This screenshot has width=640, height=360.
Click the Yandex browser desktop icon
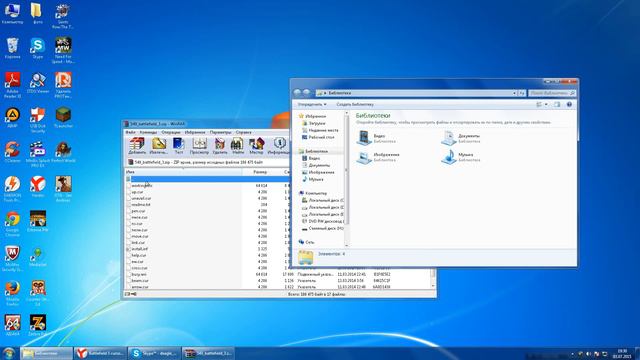point(38,187)
